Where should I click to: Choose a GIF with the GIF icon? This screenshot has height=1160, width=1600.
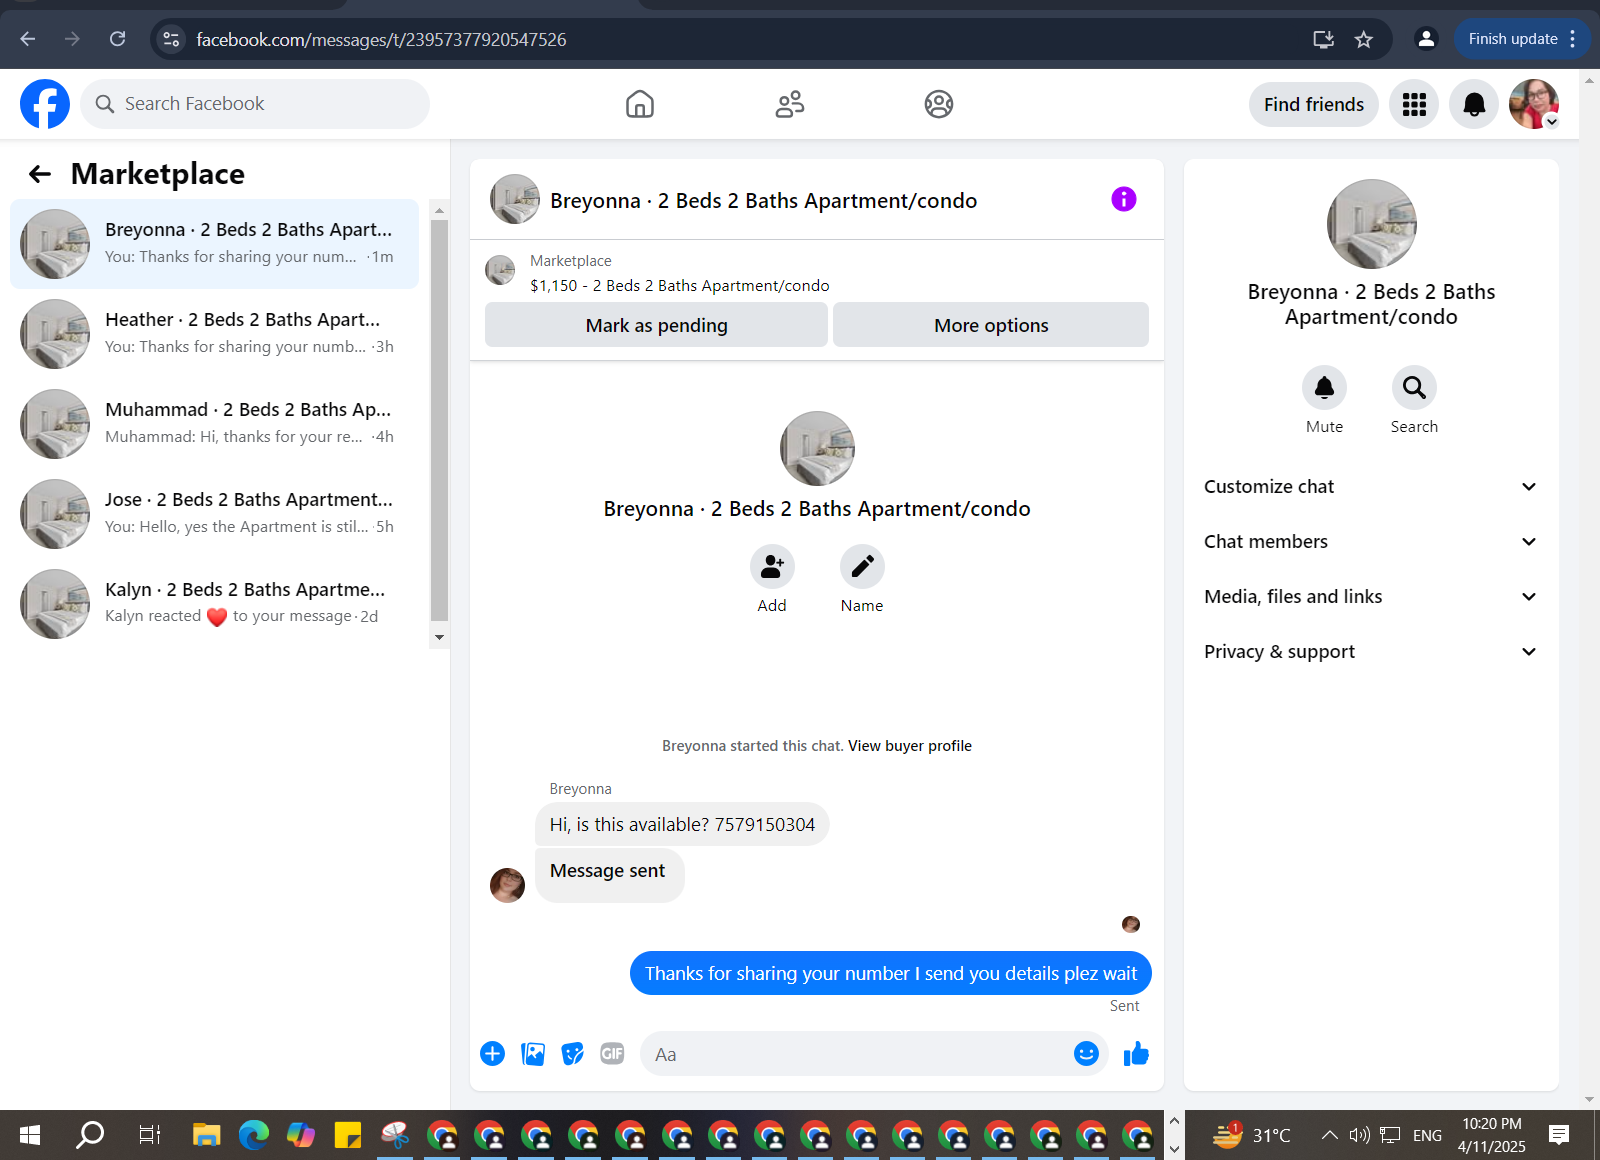click(x=612, y=1054)
